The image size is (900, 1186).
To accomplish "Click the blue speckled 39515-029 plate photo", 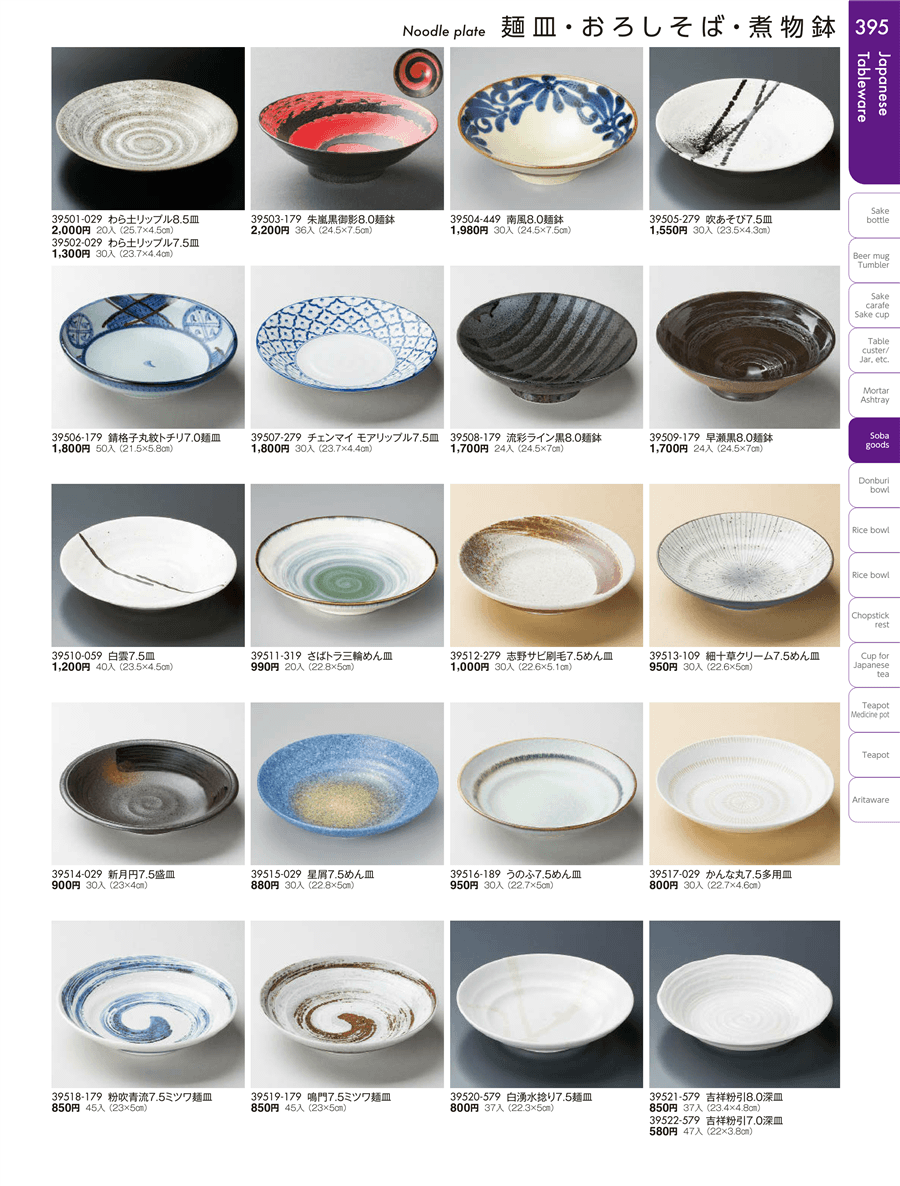I will [x=347, y=784].
